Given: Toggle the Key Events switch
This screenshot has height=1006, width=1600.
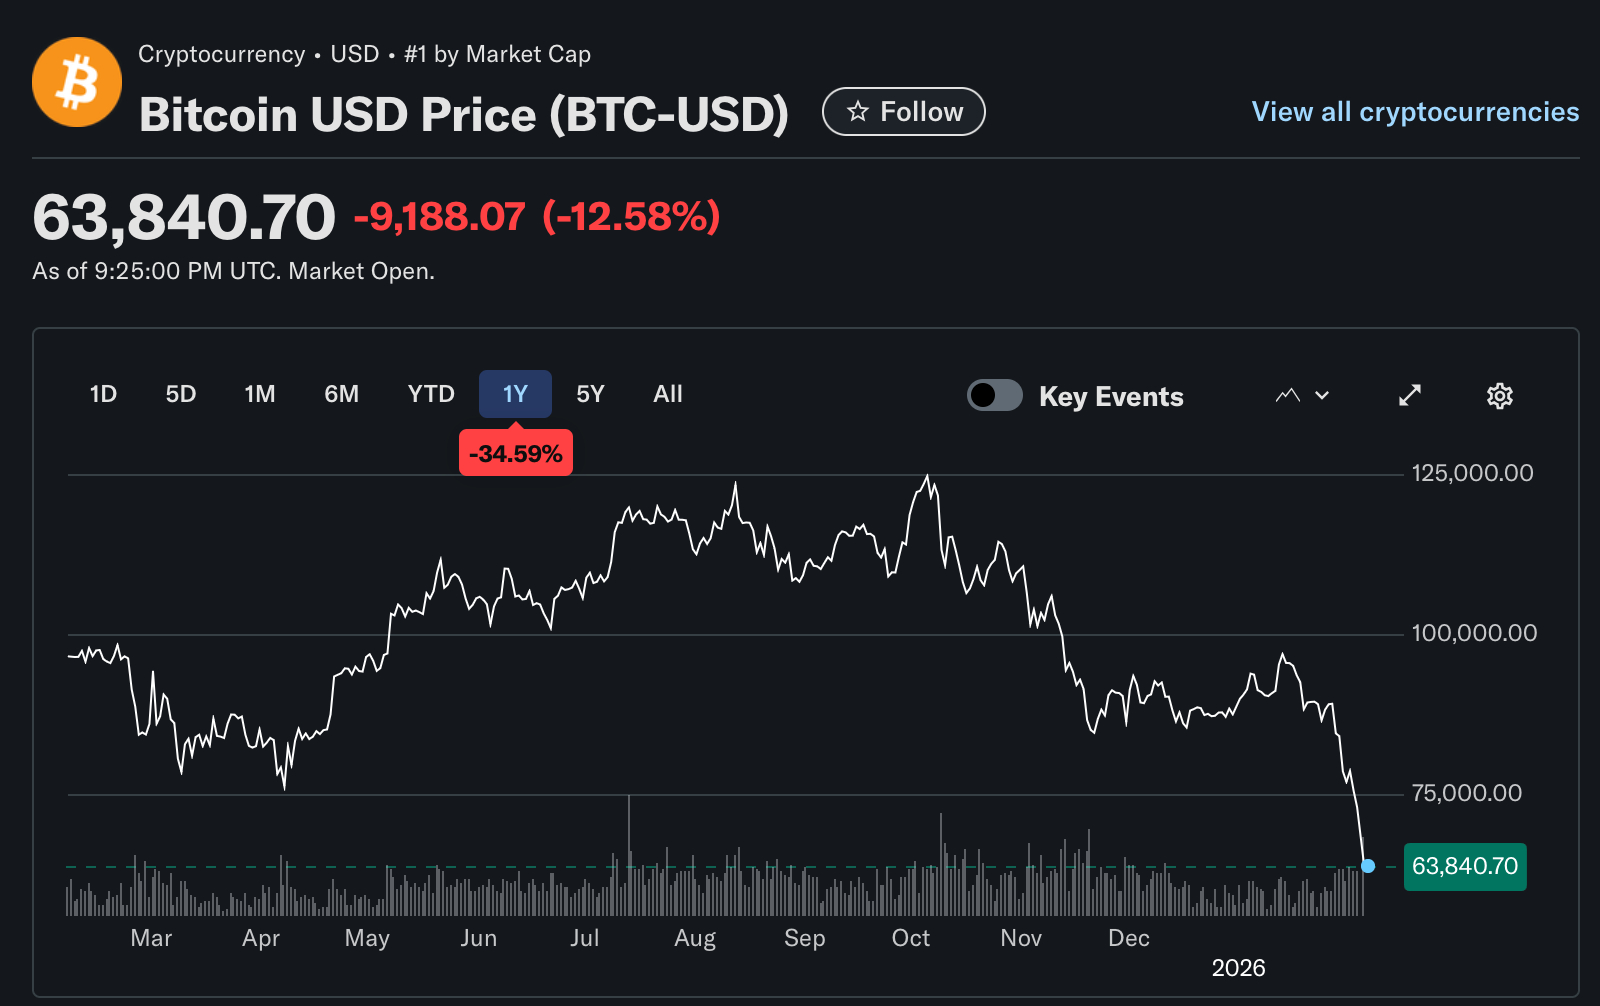Looking at the screenshot, I should coord(994,396).
